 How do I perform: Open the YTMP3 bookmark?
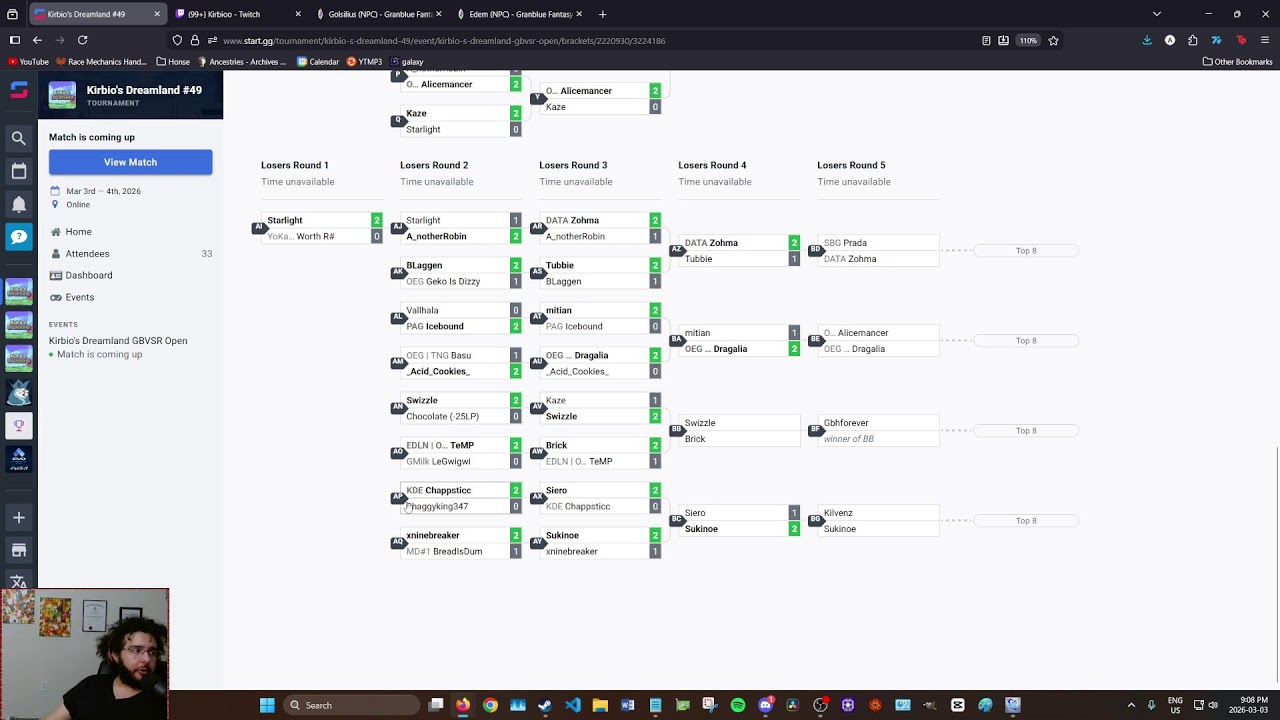coord(365,62)
